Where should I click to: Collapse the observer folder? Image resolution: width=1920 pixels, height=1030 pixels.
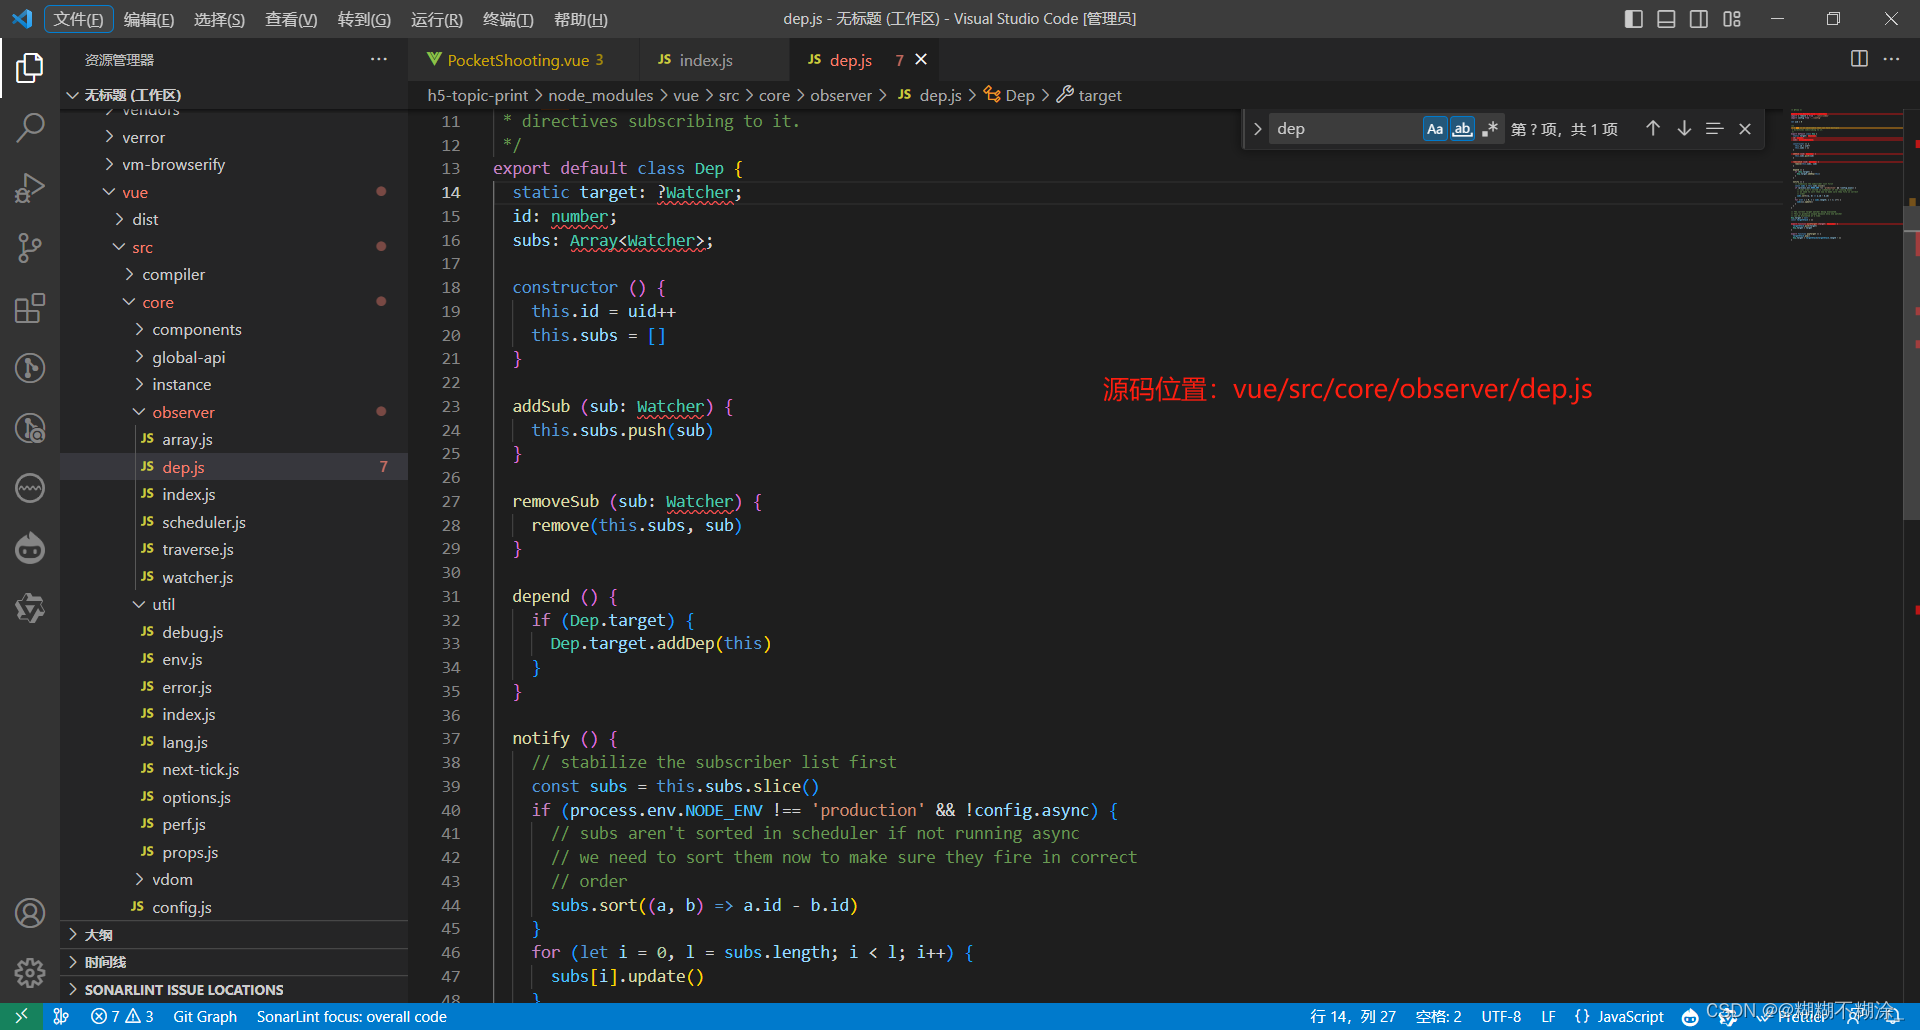click(139, 412)
